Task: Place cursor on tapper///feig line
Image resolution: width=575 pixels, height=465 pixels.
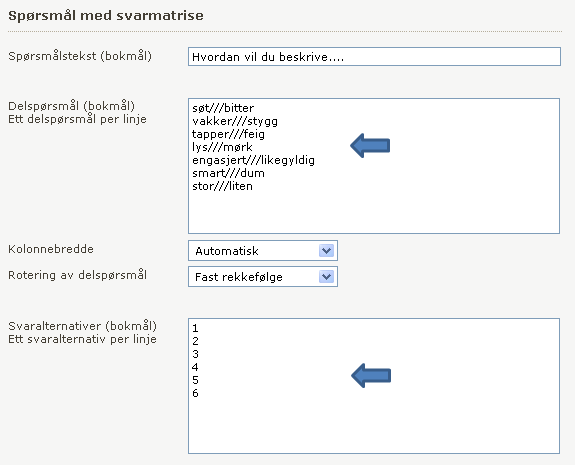Action: coord(228,134)
